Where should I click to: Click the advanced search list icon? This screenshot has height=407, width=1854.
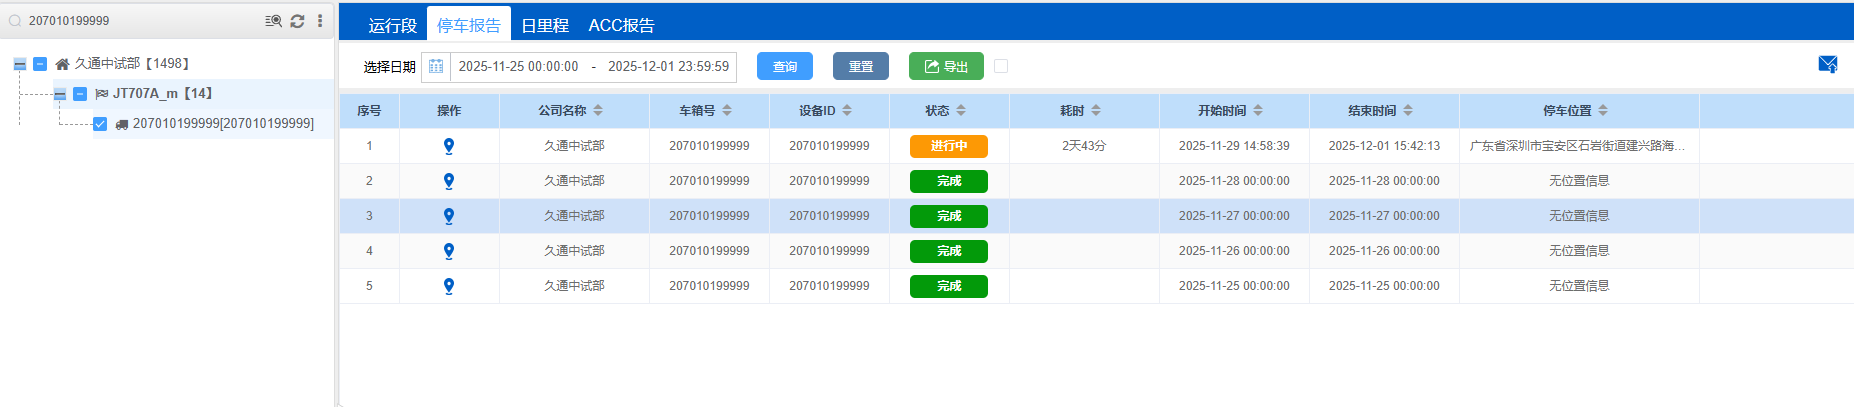point(273,21)
